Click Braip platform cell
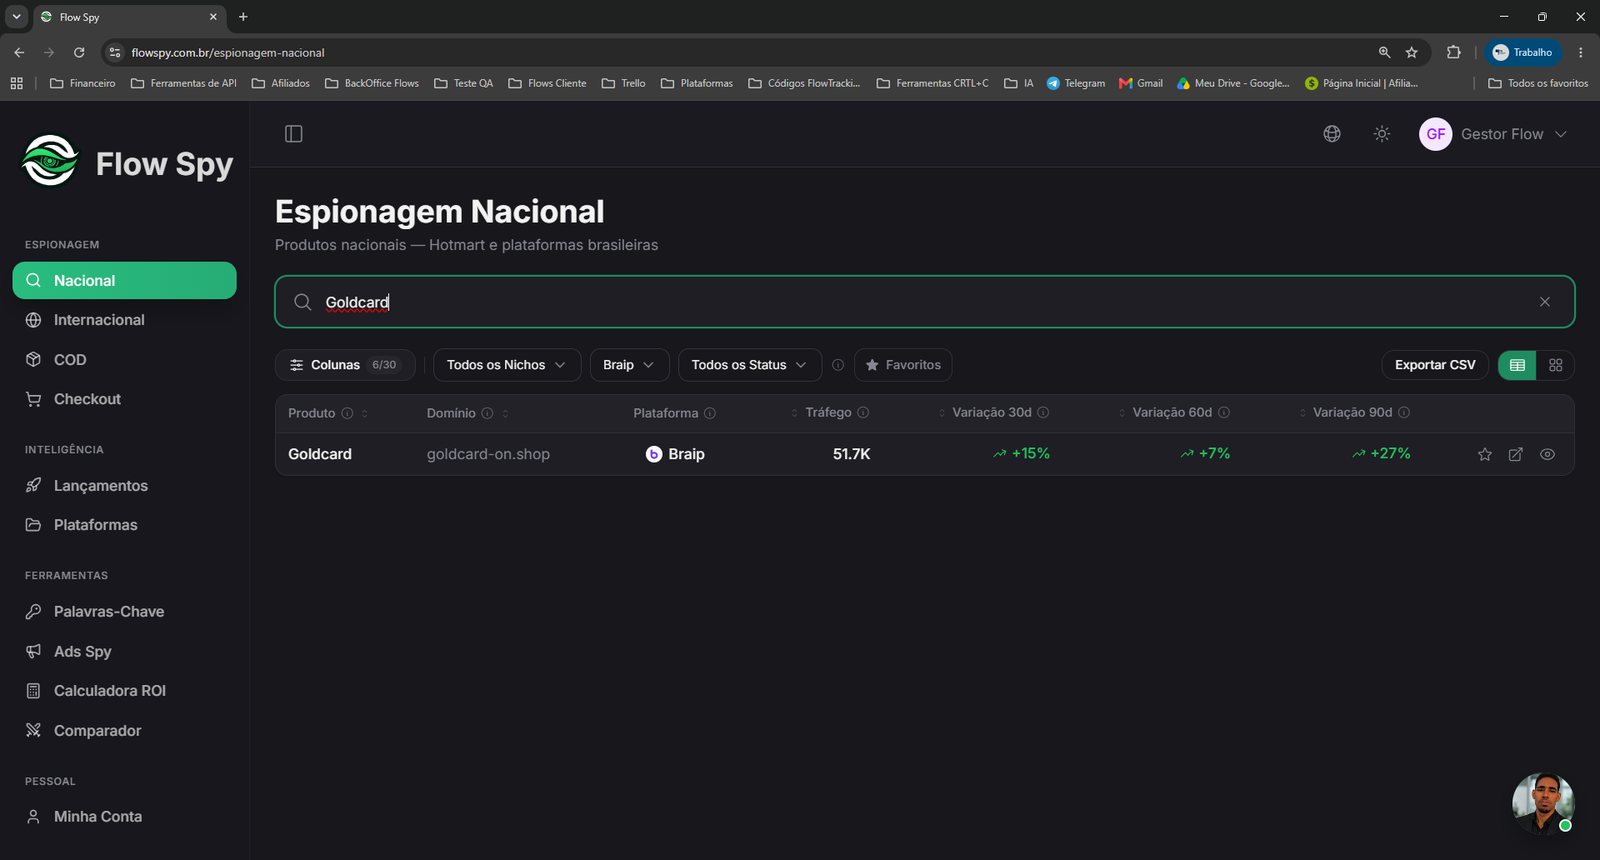1600x860 pixels. click(x=675, y=454)
